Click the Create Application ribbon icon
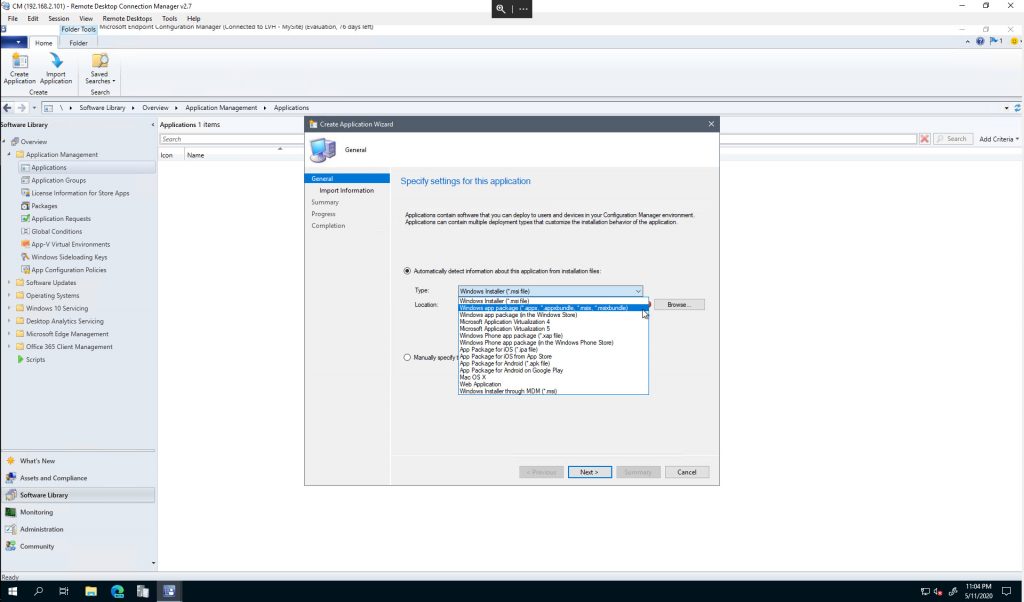This screenshot has height=602, width=1024. 20,61
